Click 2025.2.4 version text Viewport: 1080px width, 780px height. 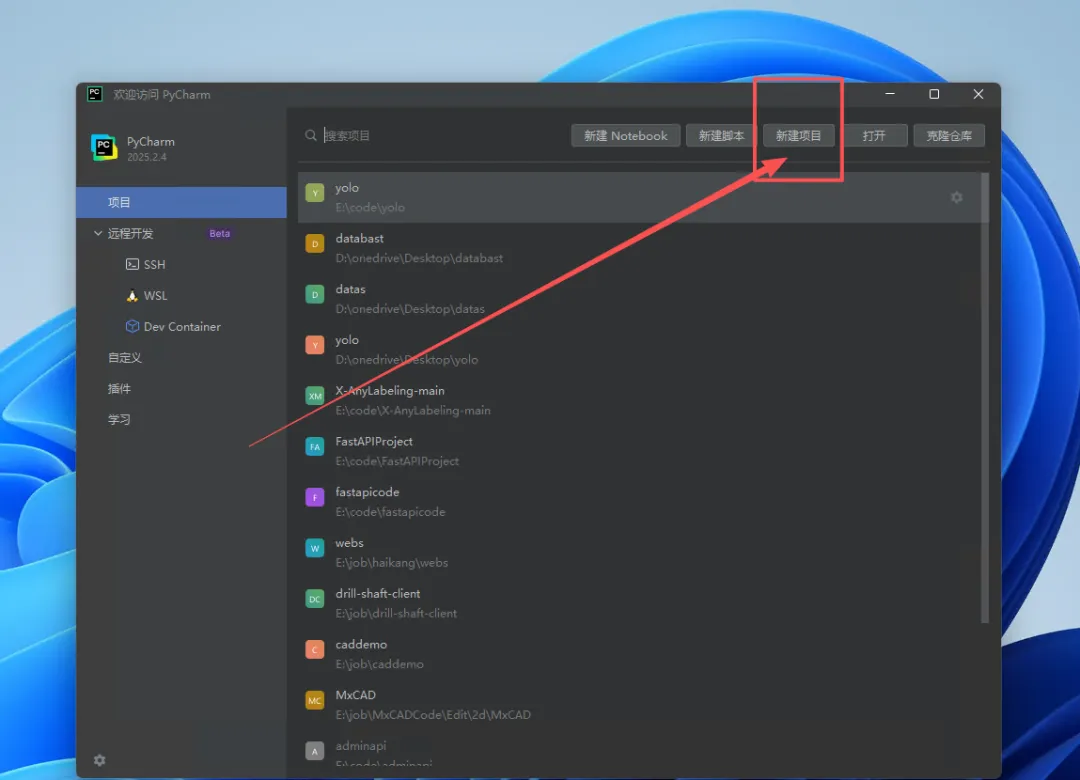(147, 157)
